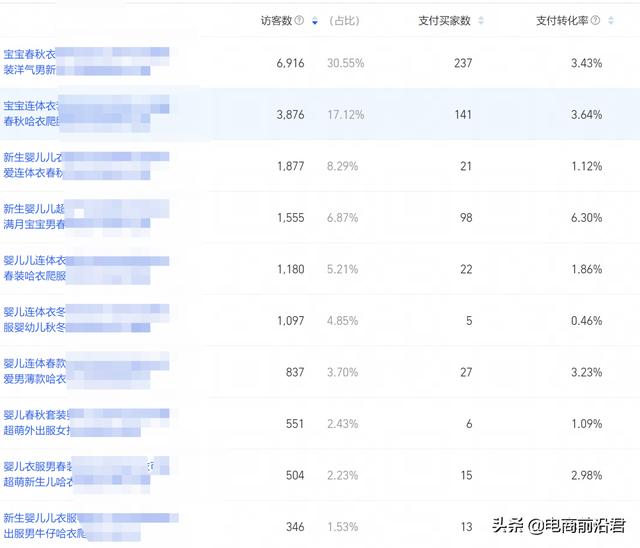Select the visitor count 1,180
The height and width of the screenshot is (548, 640).
[x=291, y=269]
